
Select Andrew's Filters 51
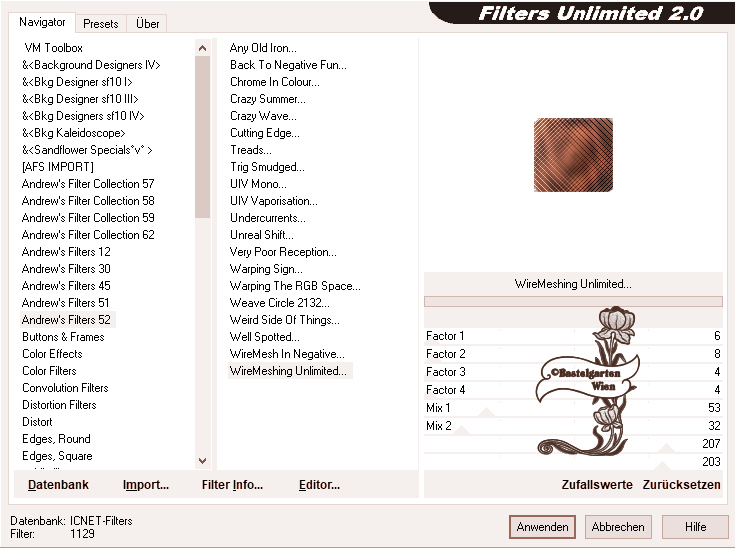click(x=65, y=302)
